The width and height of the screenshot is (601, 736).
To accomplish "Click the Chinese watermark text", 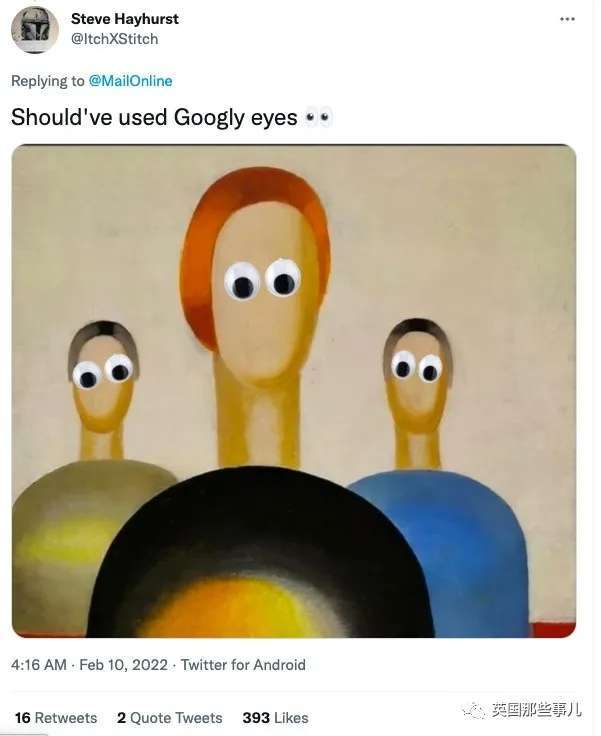I will coord(537,710).
